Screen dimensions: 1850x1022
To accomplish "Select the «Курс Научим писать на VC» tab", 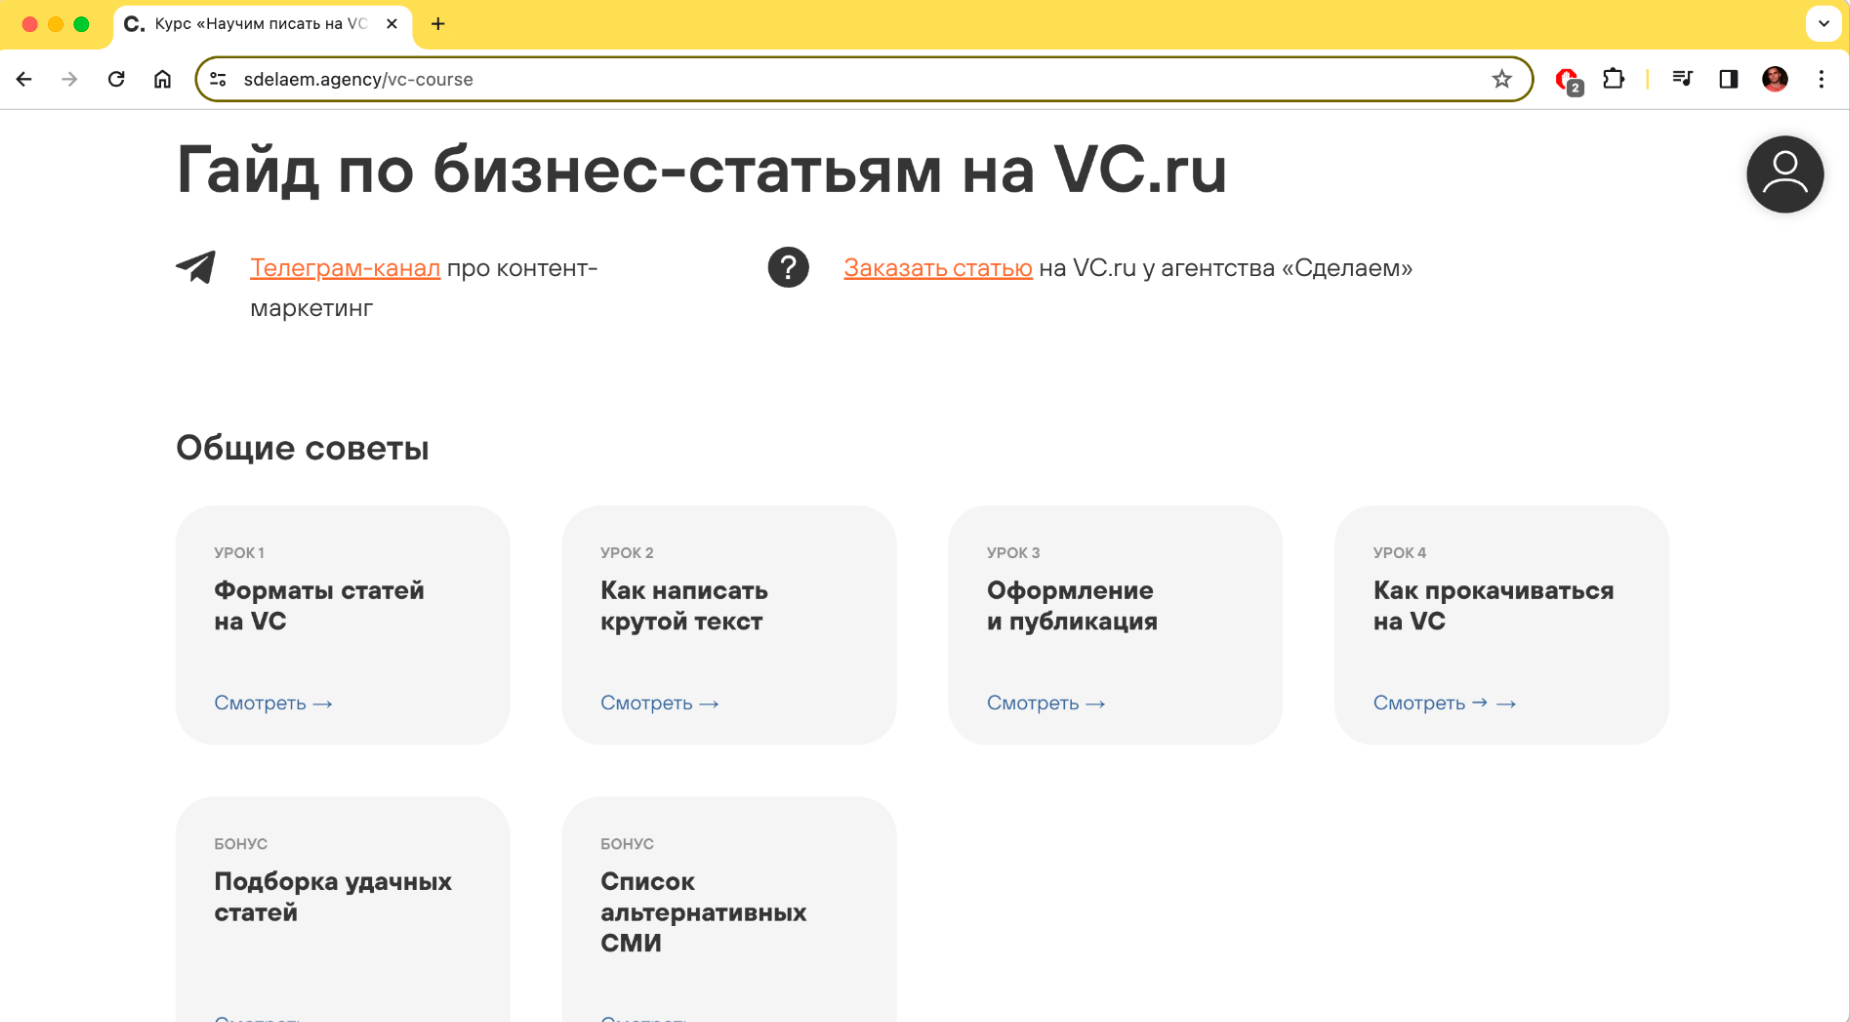I will click(x=262, y=24).
